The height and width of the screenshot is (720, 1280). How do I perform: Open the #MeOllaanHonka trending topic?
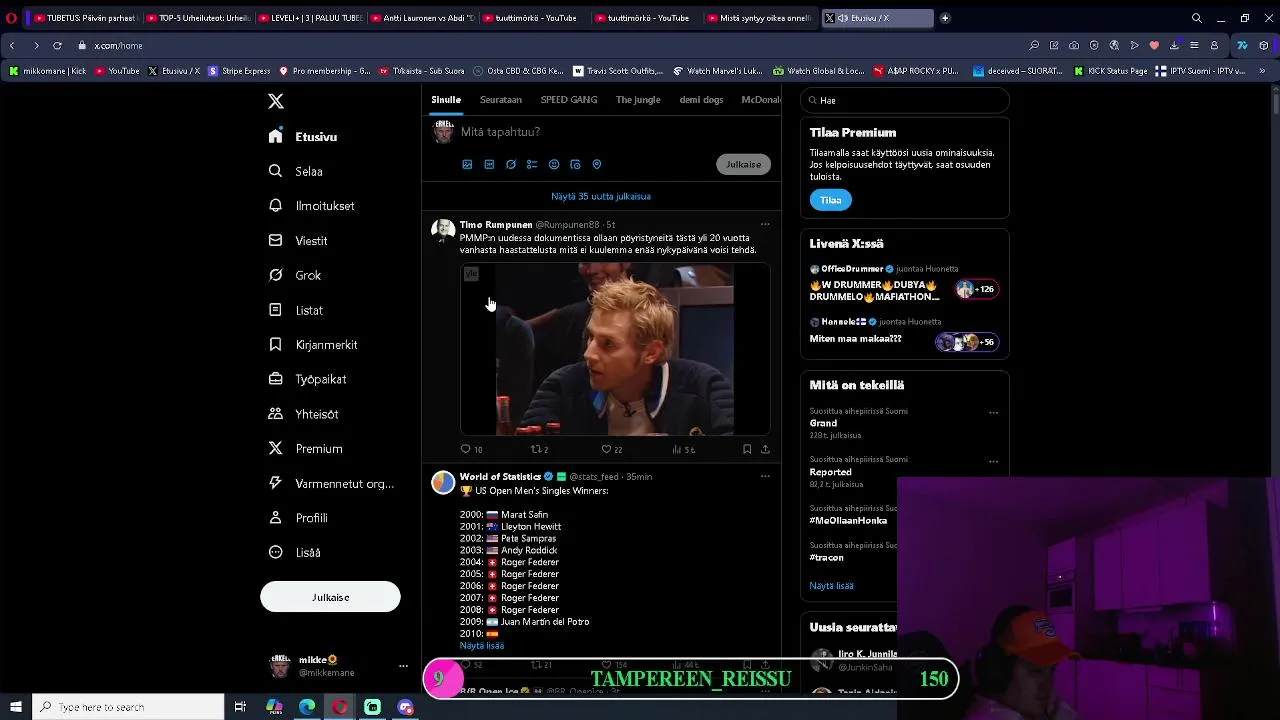[848, 521]
